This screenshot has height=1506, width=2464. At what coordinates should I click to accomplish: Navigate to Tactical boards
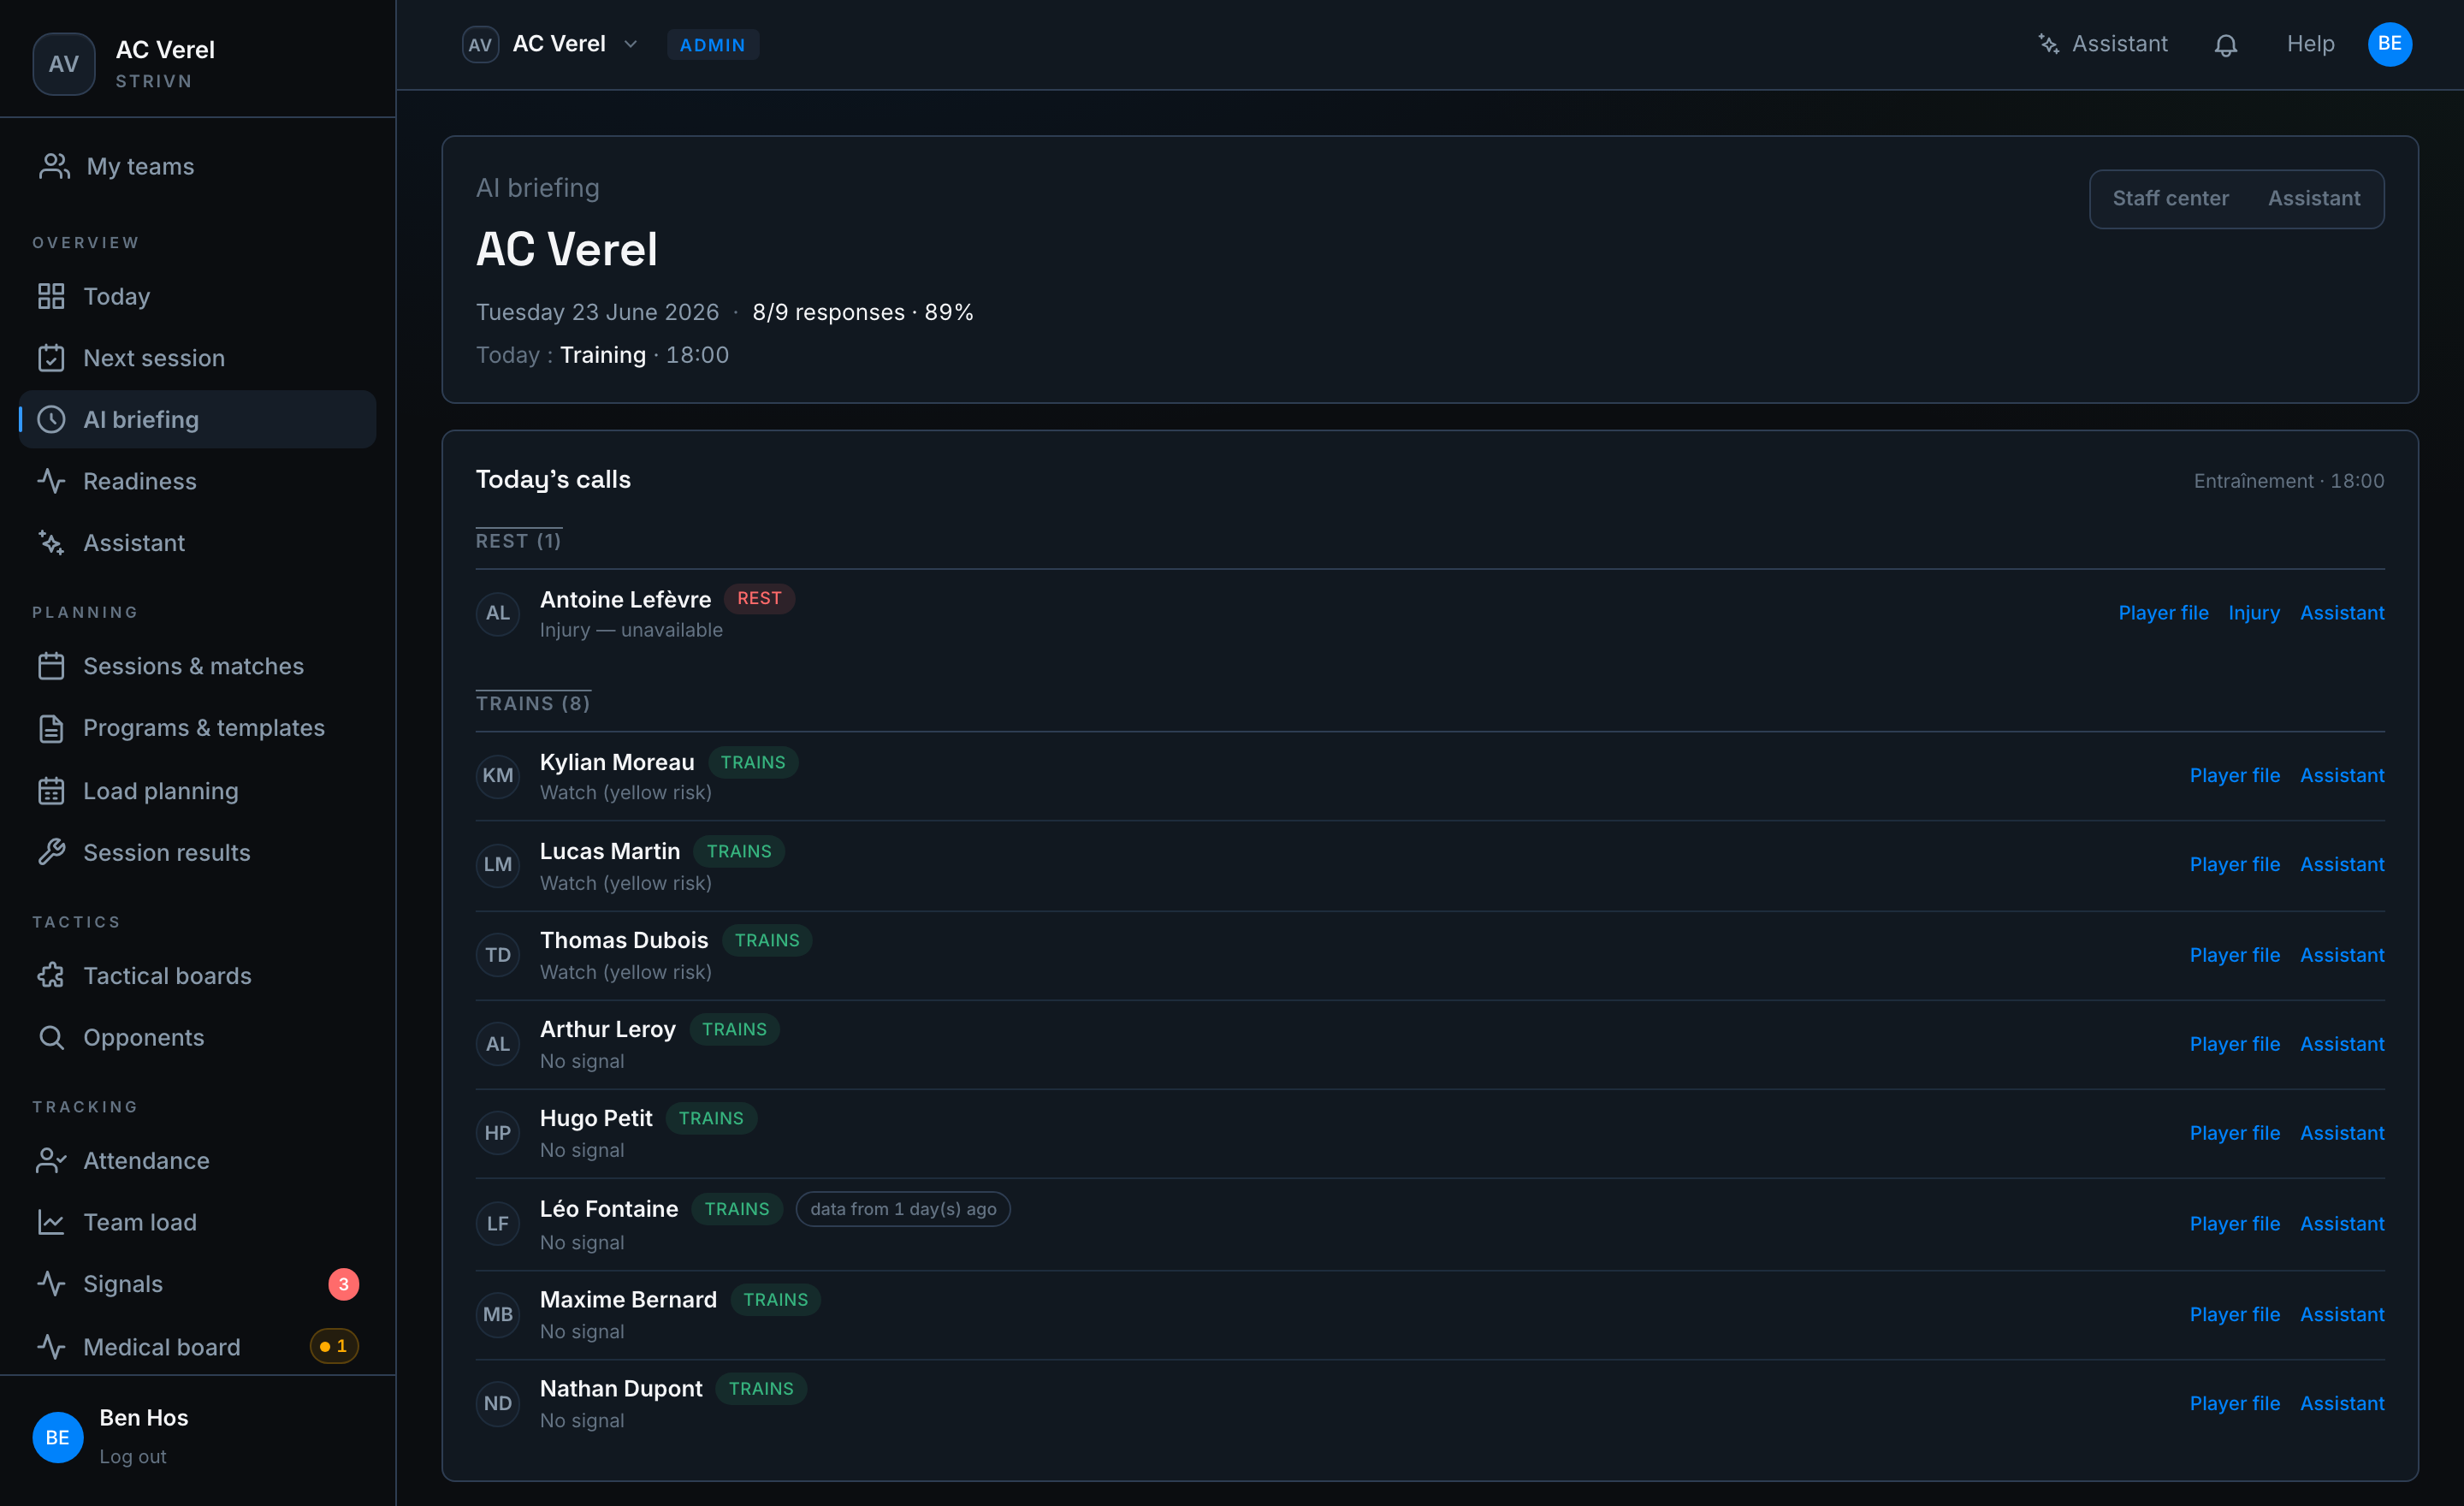click(x=197, y=976)
